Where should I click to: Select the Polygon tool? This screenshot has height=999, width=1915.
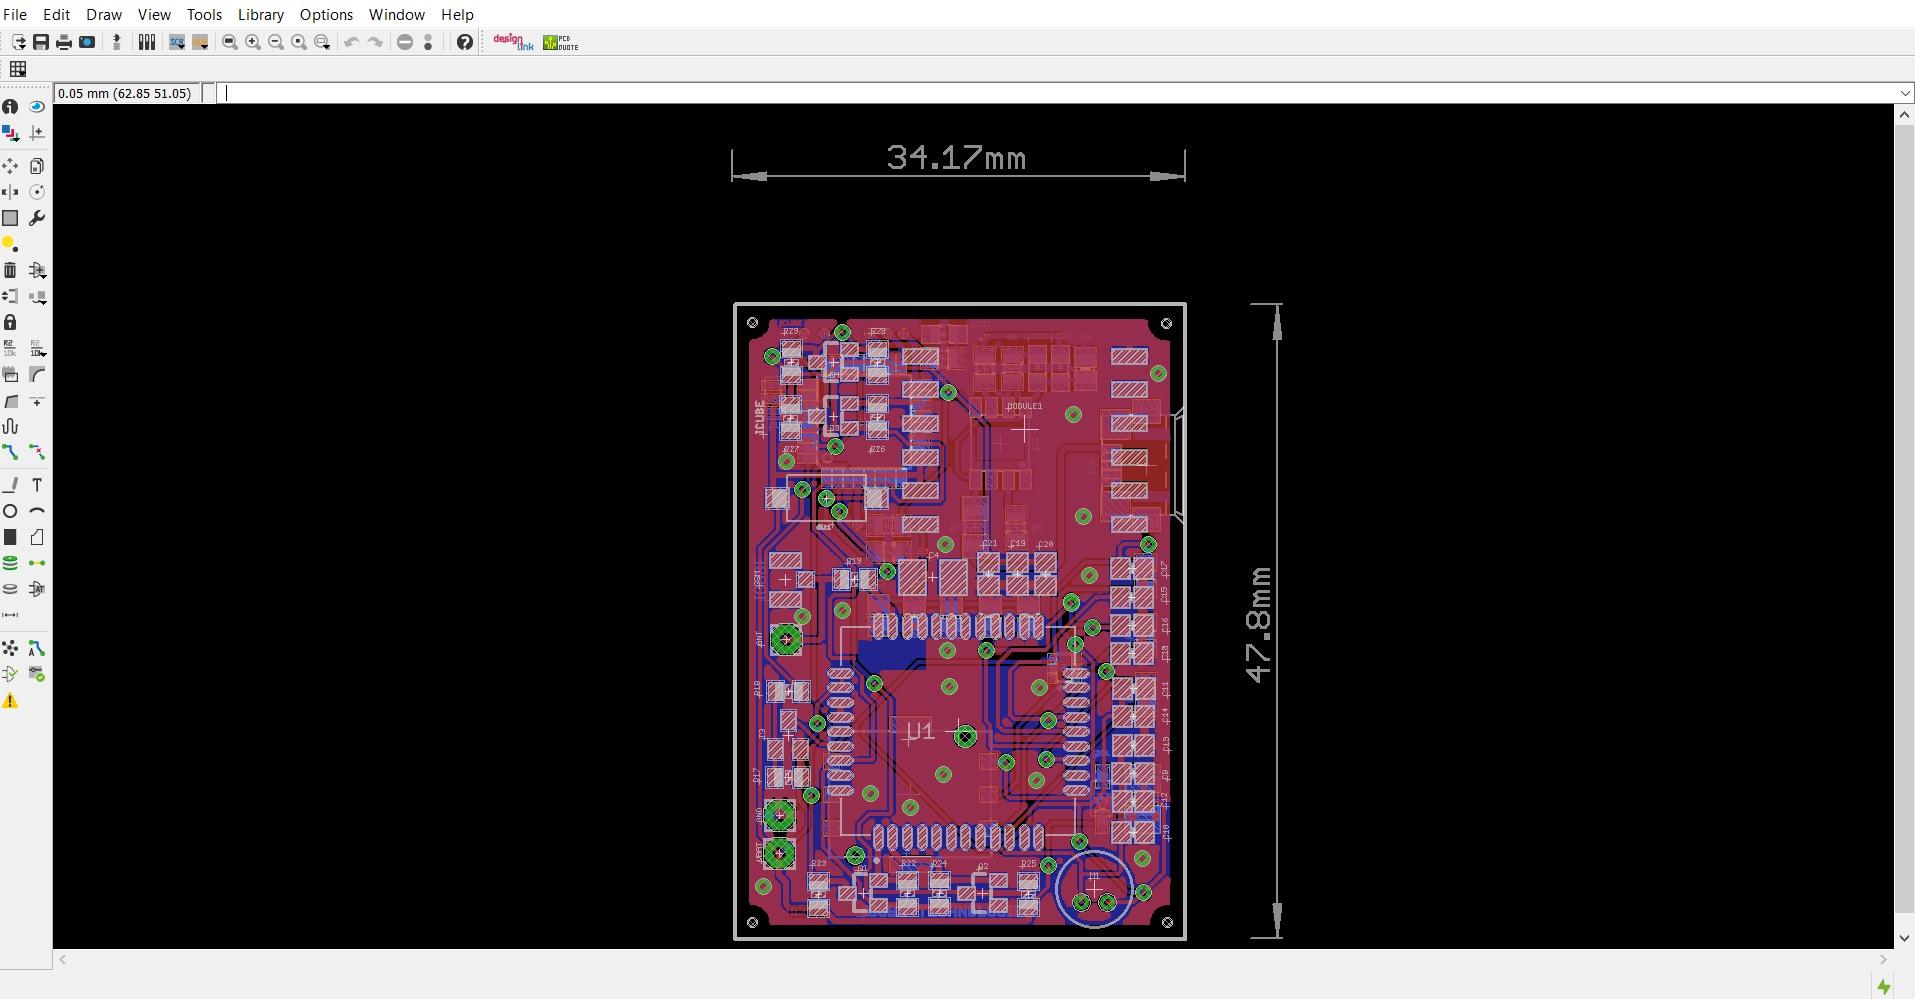tap(37, 537)
